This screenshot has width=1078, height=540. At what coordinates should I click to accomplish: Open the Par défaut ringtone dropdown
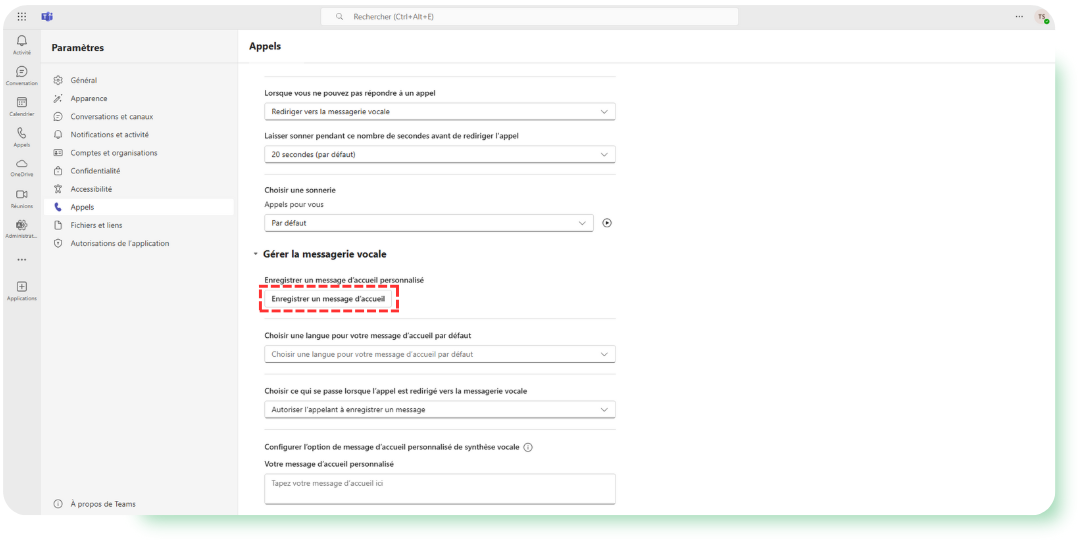point(429,223)
